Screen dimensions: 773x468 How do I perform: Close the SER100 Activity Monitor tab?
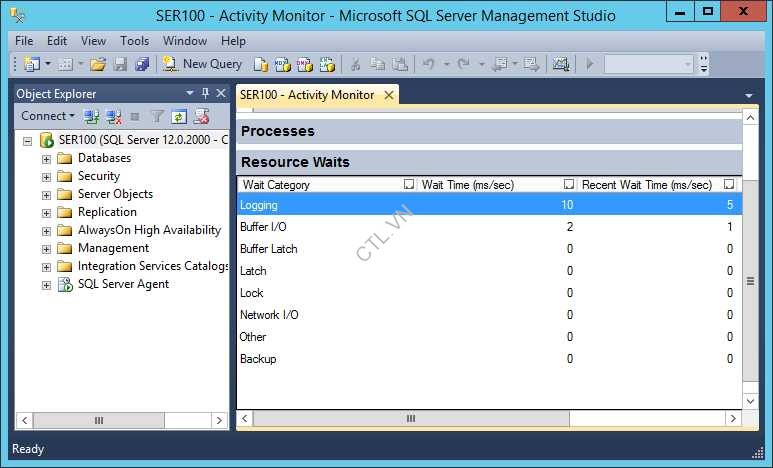[x=389, y=95]
